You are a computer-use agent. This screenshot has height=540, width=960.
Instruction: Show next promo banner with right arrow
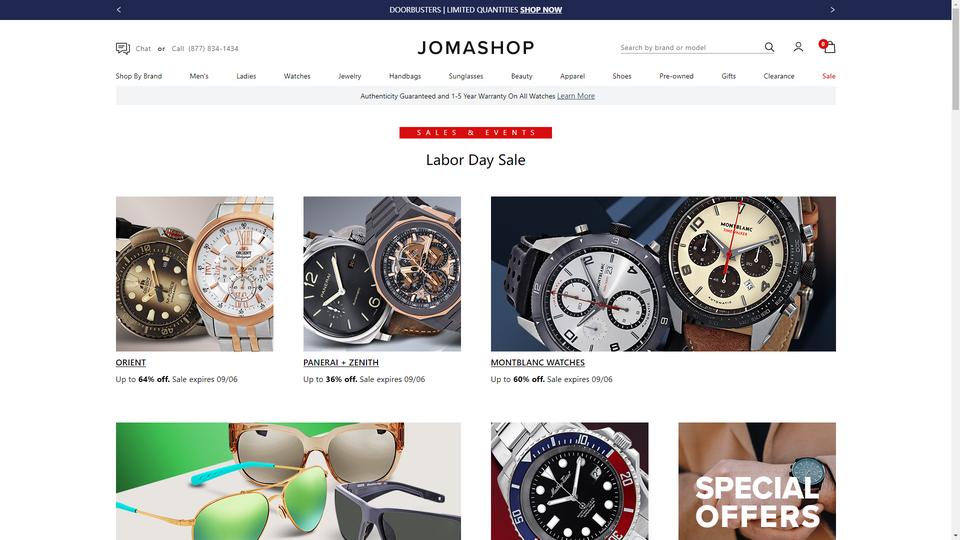tap(832, 10)
